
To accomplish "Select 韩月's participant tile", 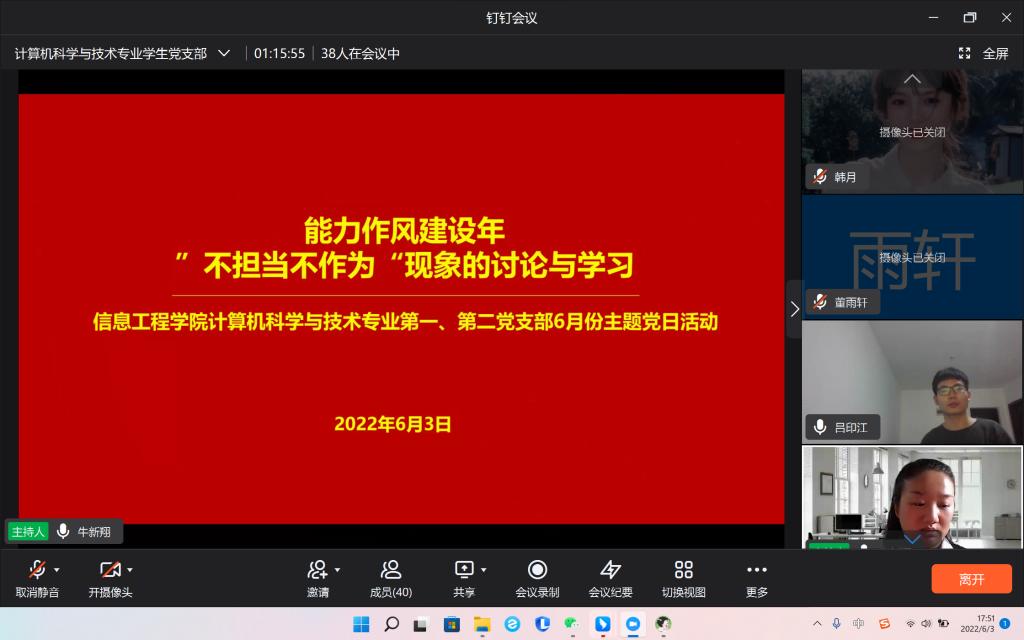I will pos(911,130).
